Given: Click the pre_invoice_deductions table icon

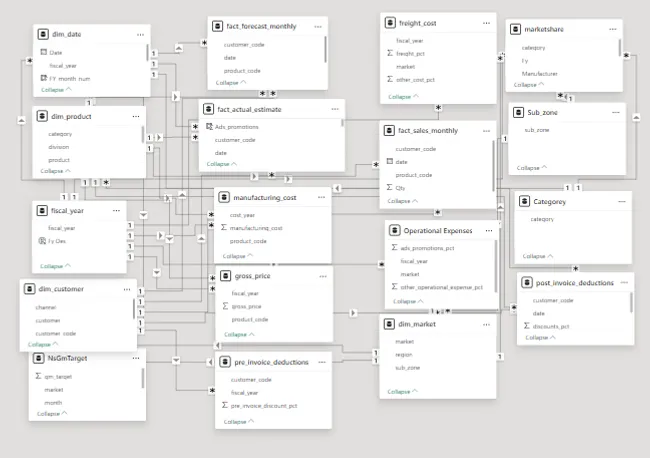Looking at the screenshot, I should pyautogui.click(x=225, y=362).
